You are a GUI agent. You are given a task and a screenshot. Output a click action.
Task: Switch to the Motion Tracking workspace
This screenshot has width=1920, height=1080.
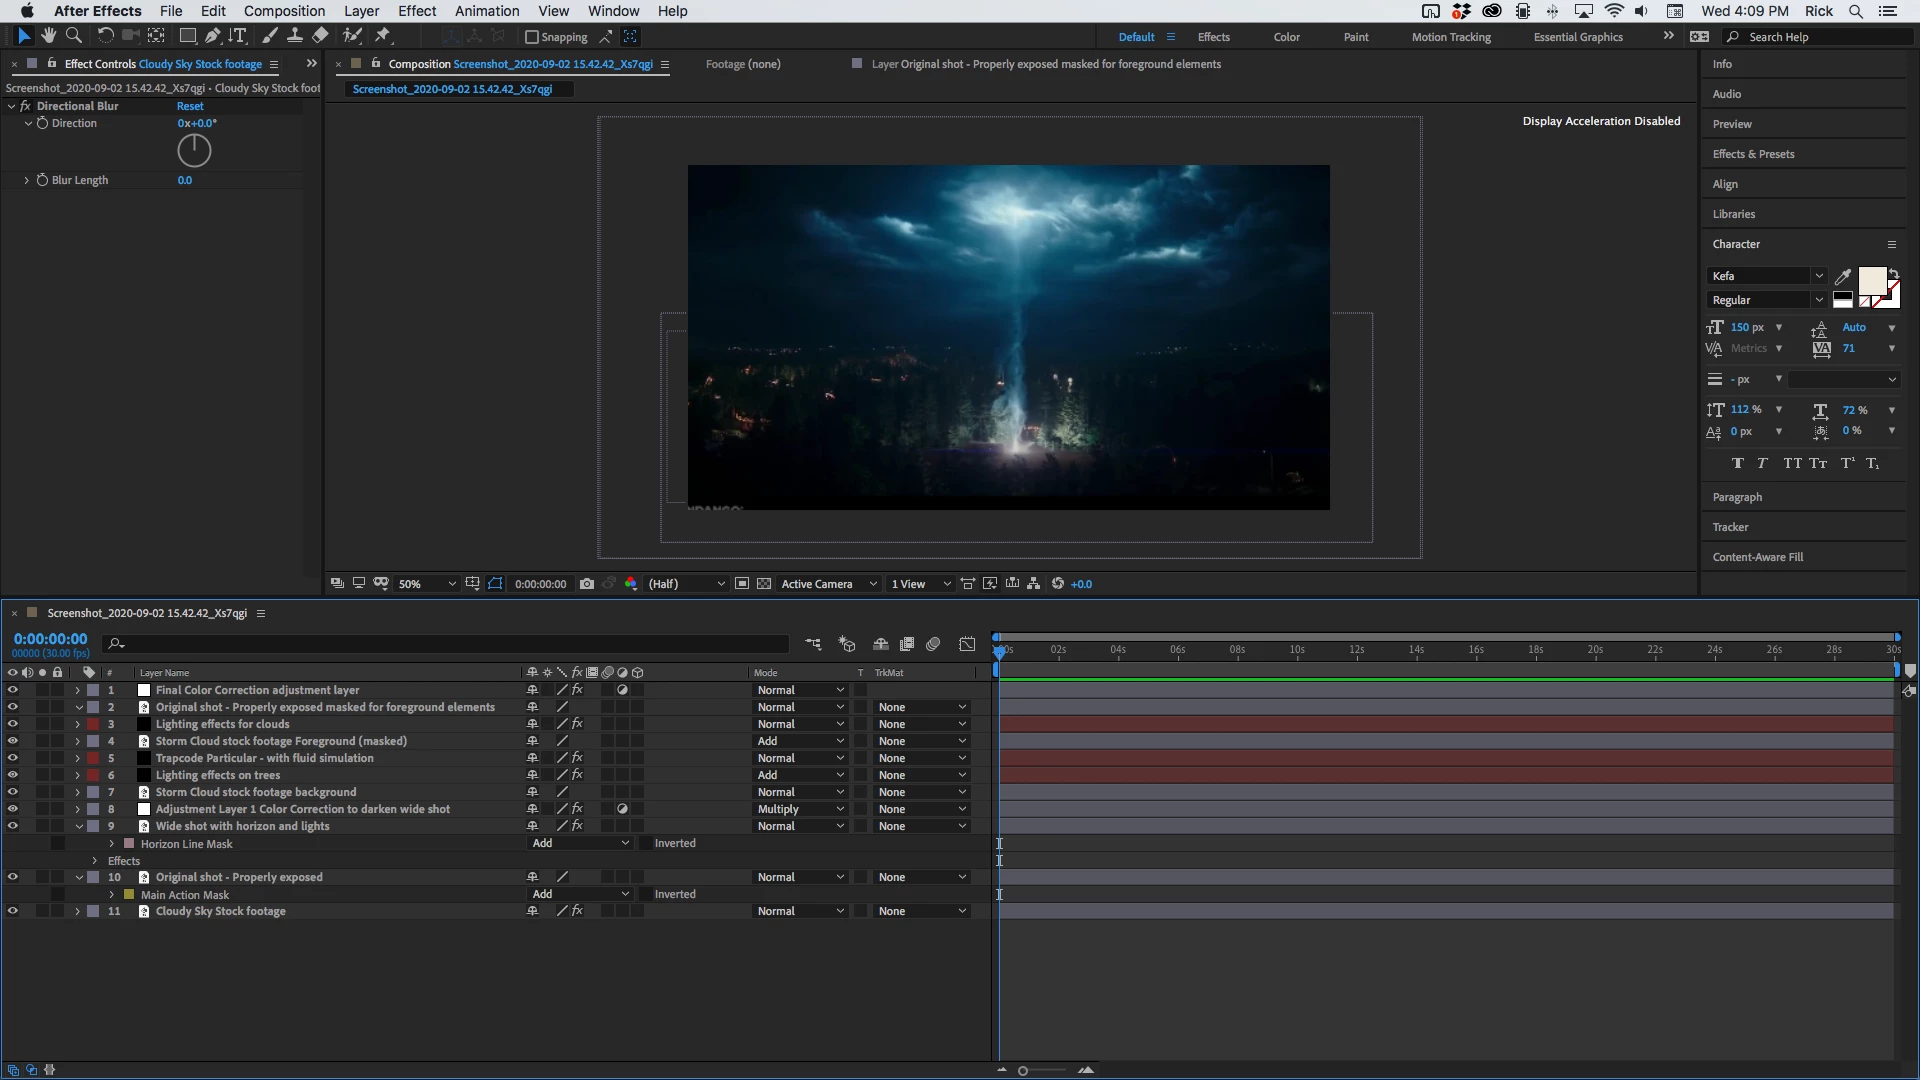pos(1450,37)
